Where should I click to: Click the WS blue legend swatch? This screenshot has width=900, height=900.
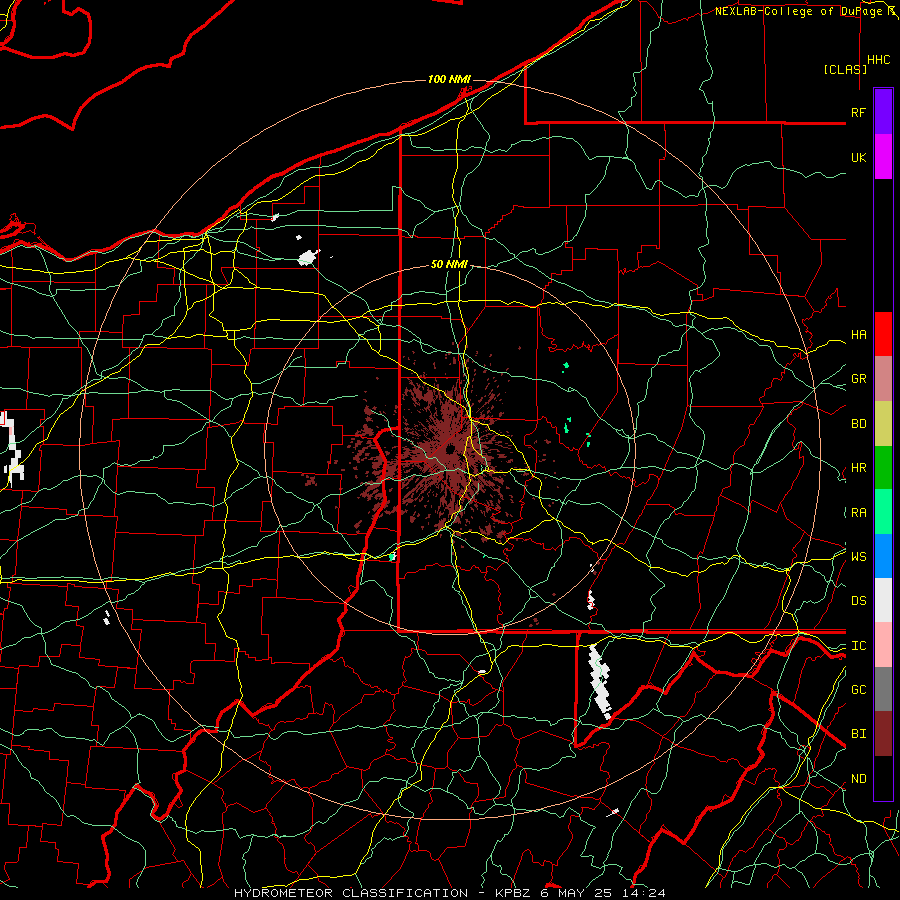click(883, 556)
